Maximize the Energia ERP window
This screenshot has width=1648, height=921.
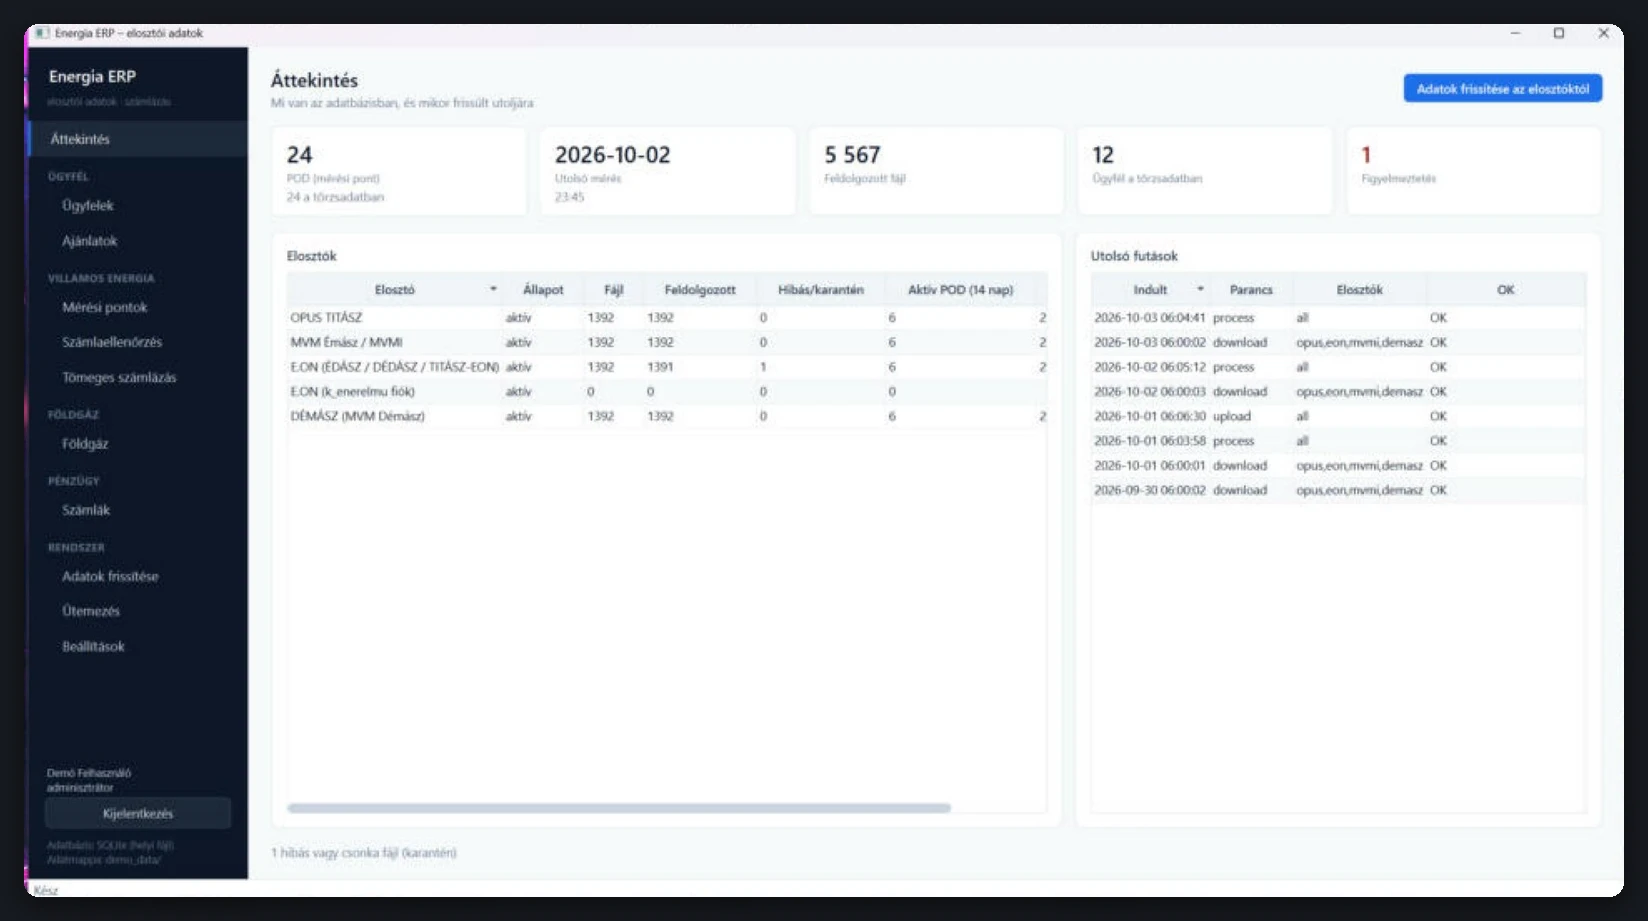(x=1558, y=33)
